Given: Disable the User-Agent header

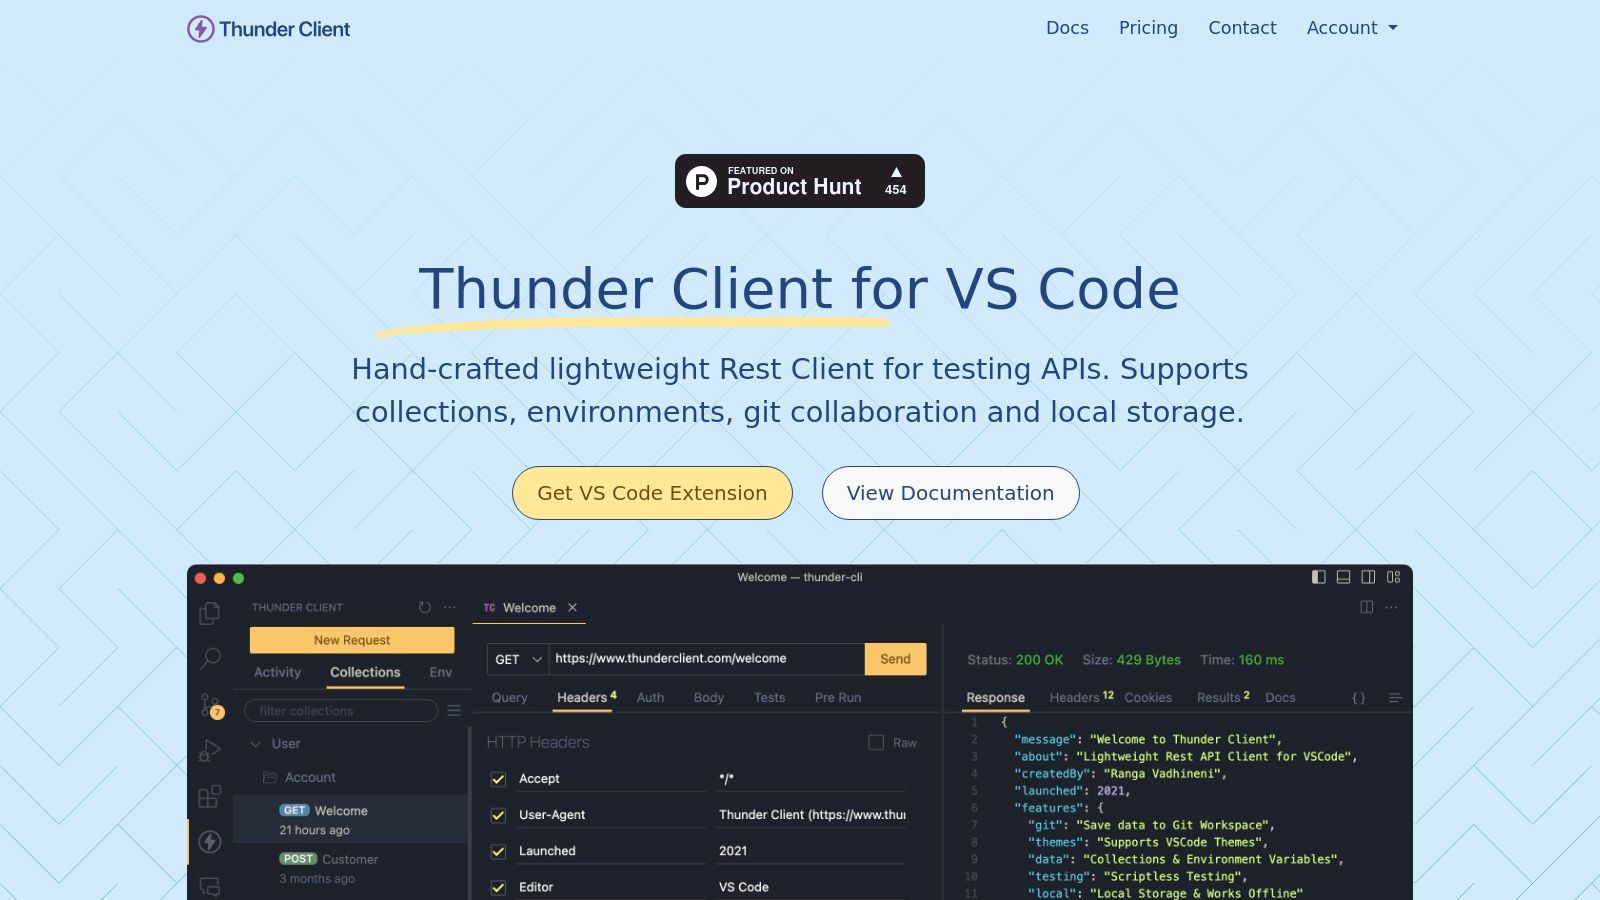Looking at the screenshot, I should pyautogui.click(x=497, y=814).
